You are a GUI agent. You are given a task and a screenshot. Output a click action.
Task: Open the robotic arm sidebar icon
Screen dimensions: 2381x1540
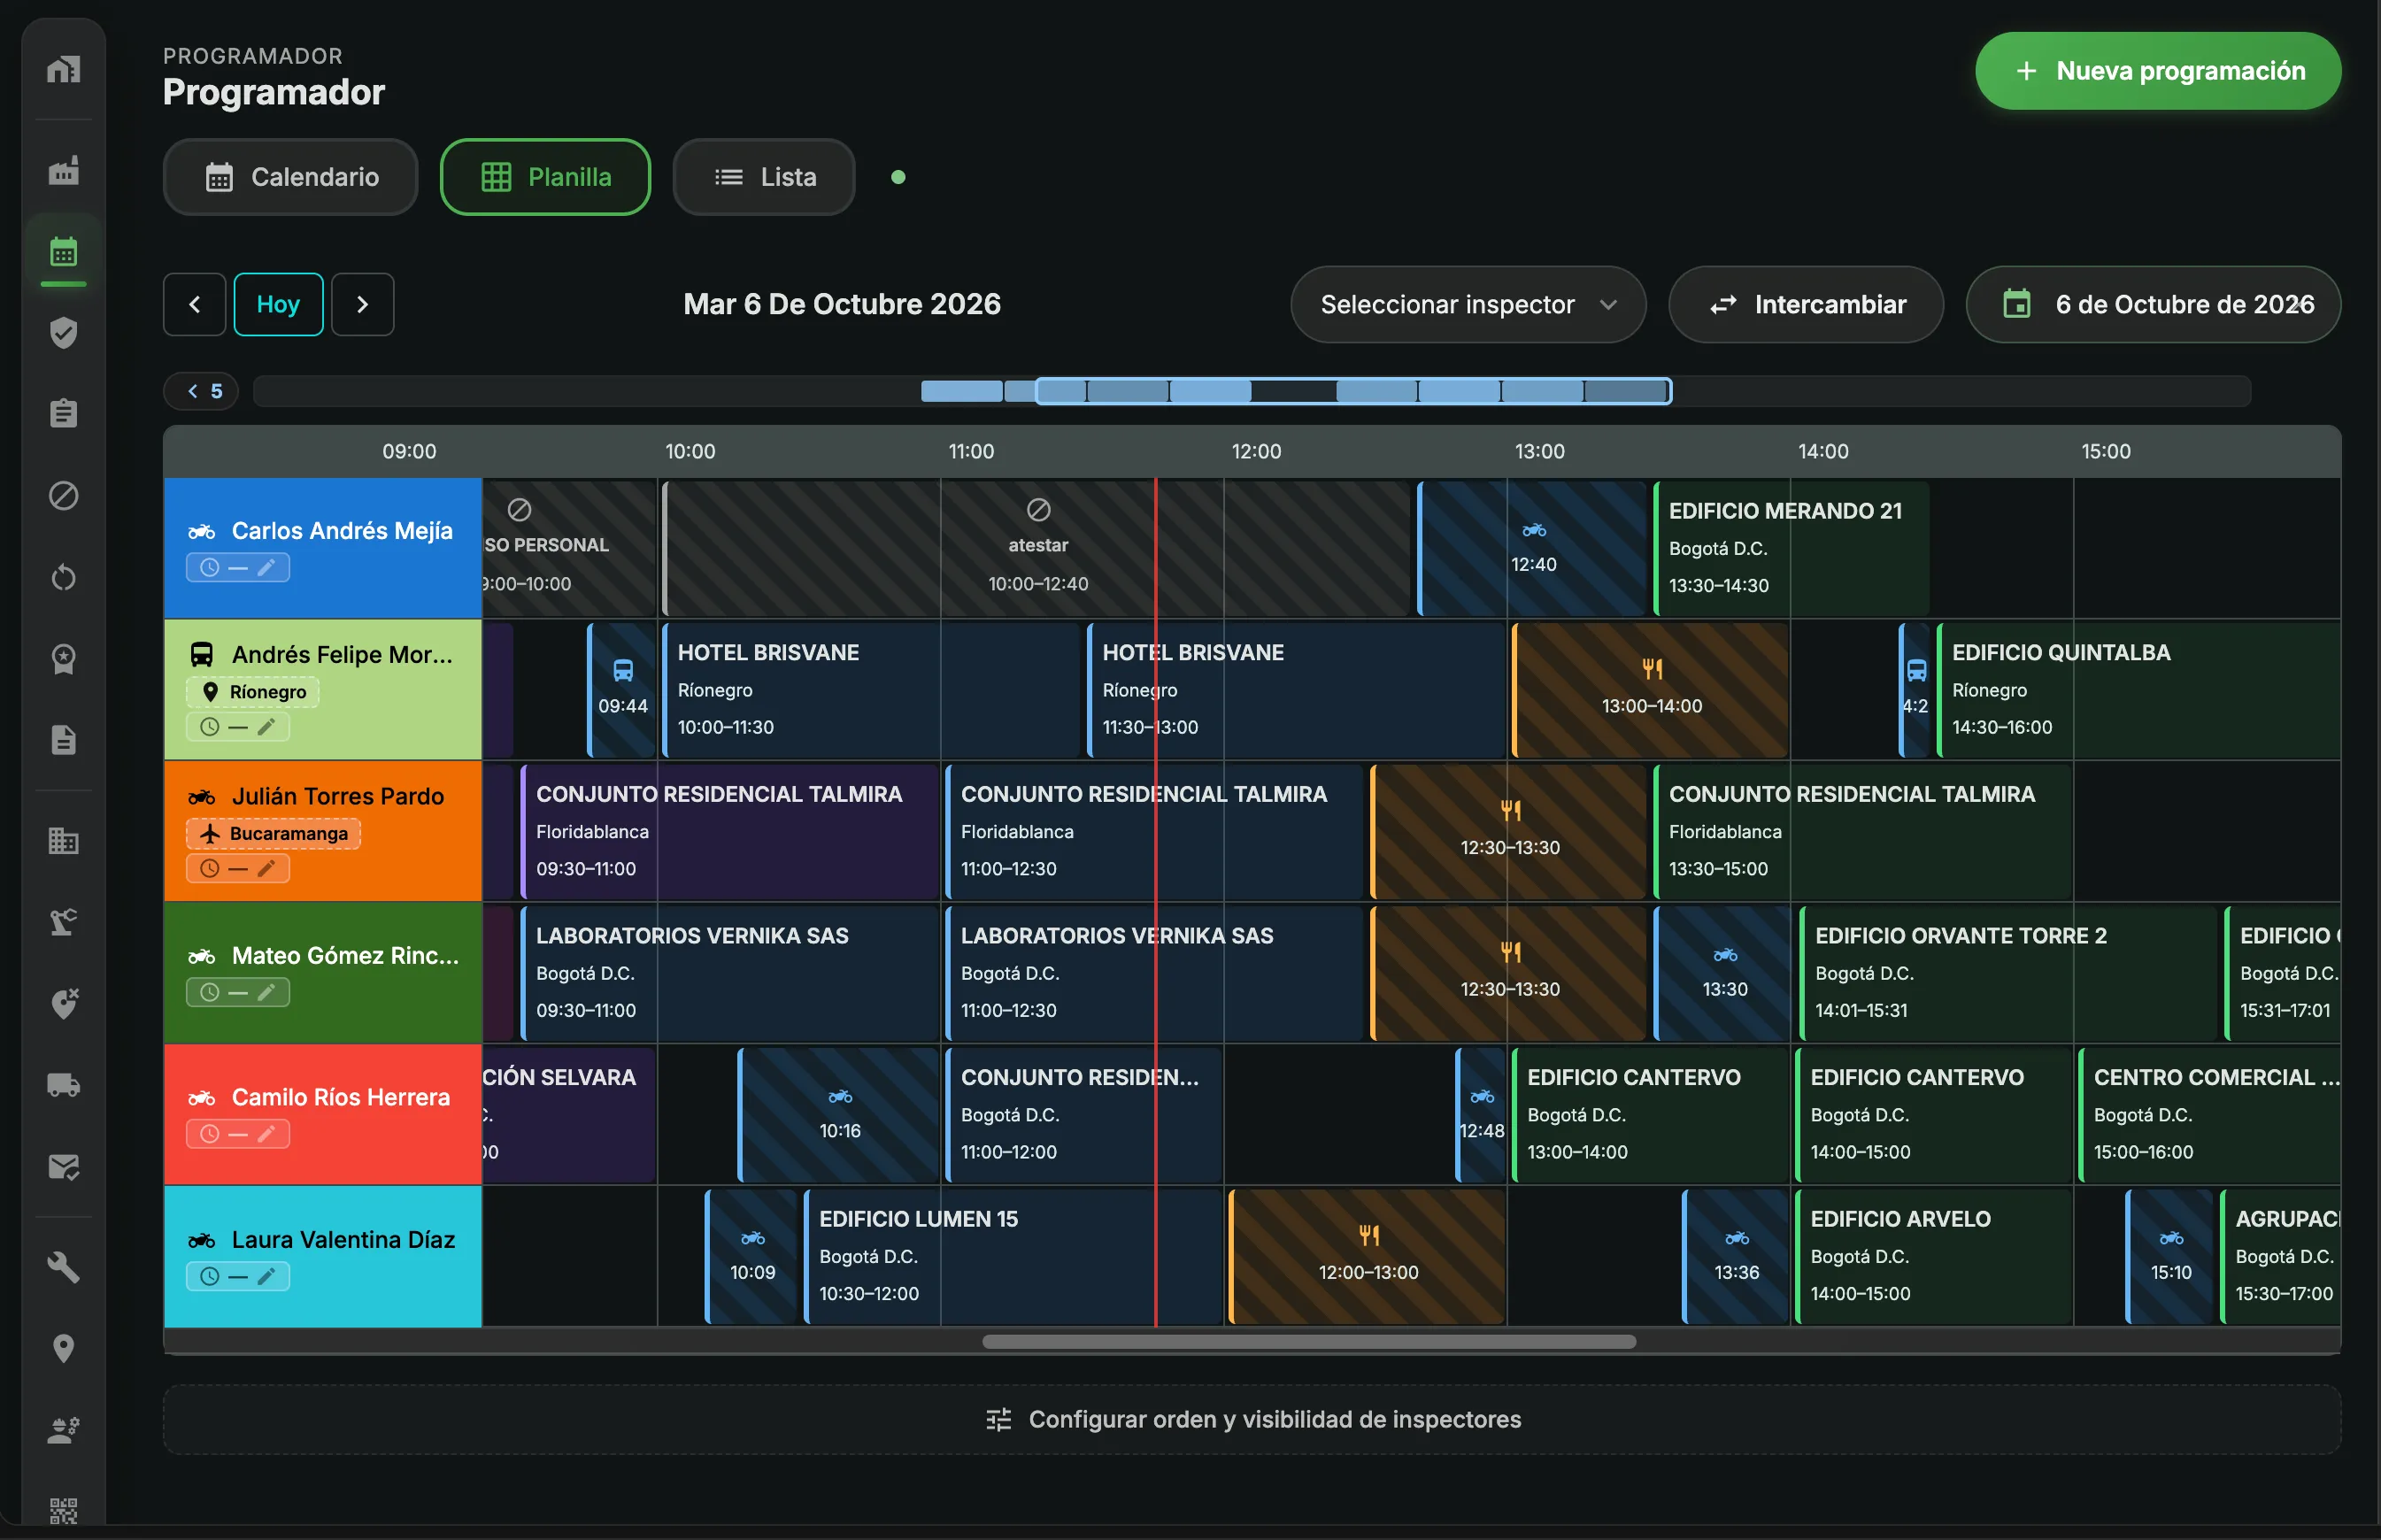(63, 922)
